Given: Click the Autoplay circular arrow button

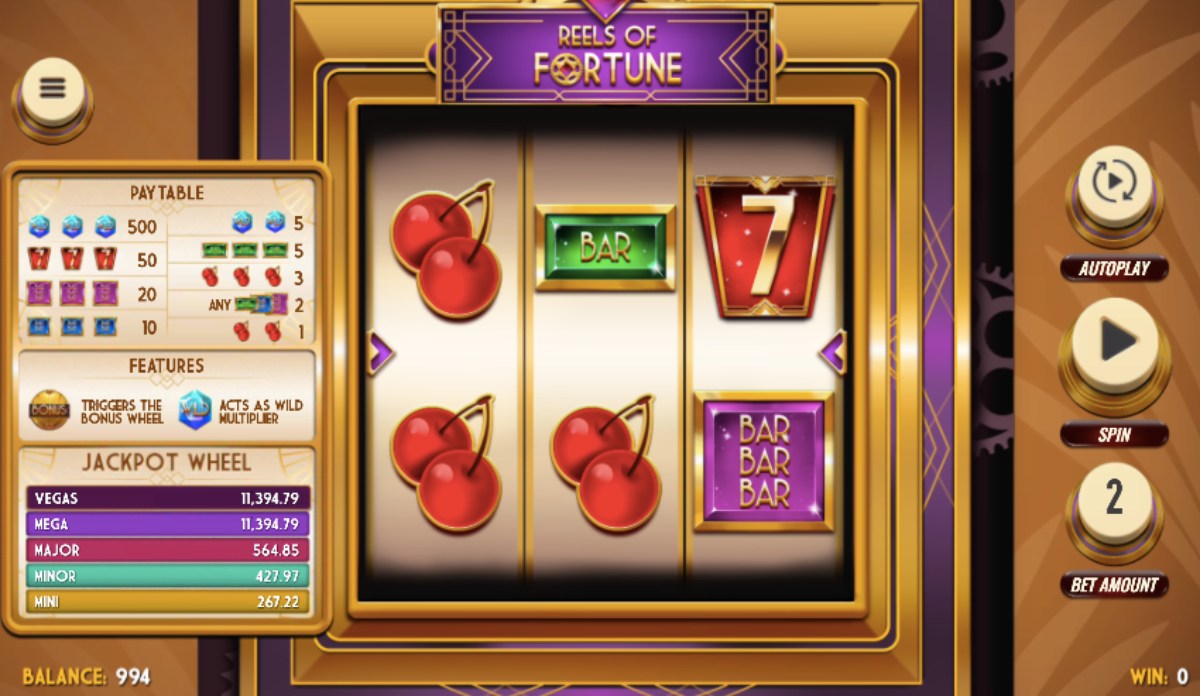Looking at the screenshot, I should [x=1114, y=187].
